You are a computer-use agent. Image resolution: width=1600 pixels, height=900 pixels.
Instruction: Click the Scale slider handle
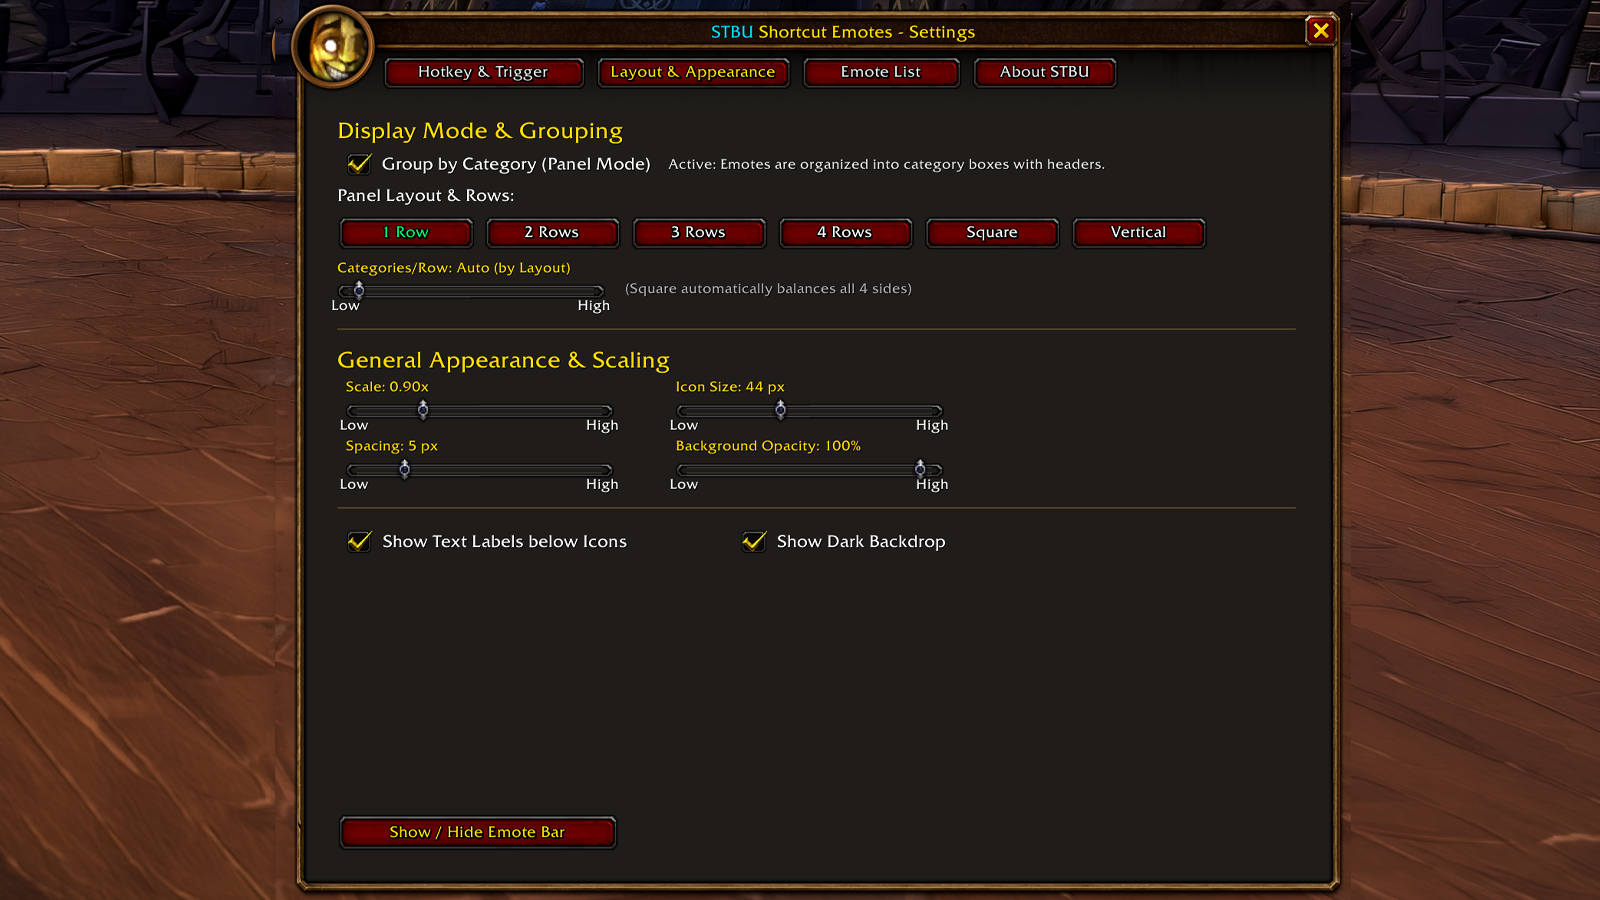(423, 410)
